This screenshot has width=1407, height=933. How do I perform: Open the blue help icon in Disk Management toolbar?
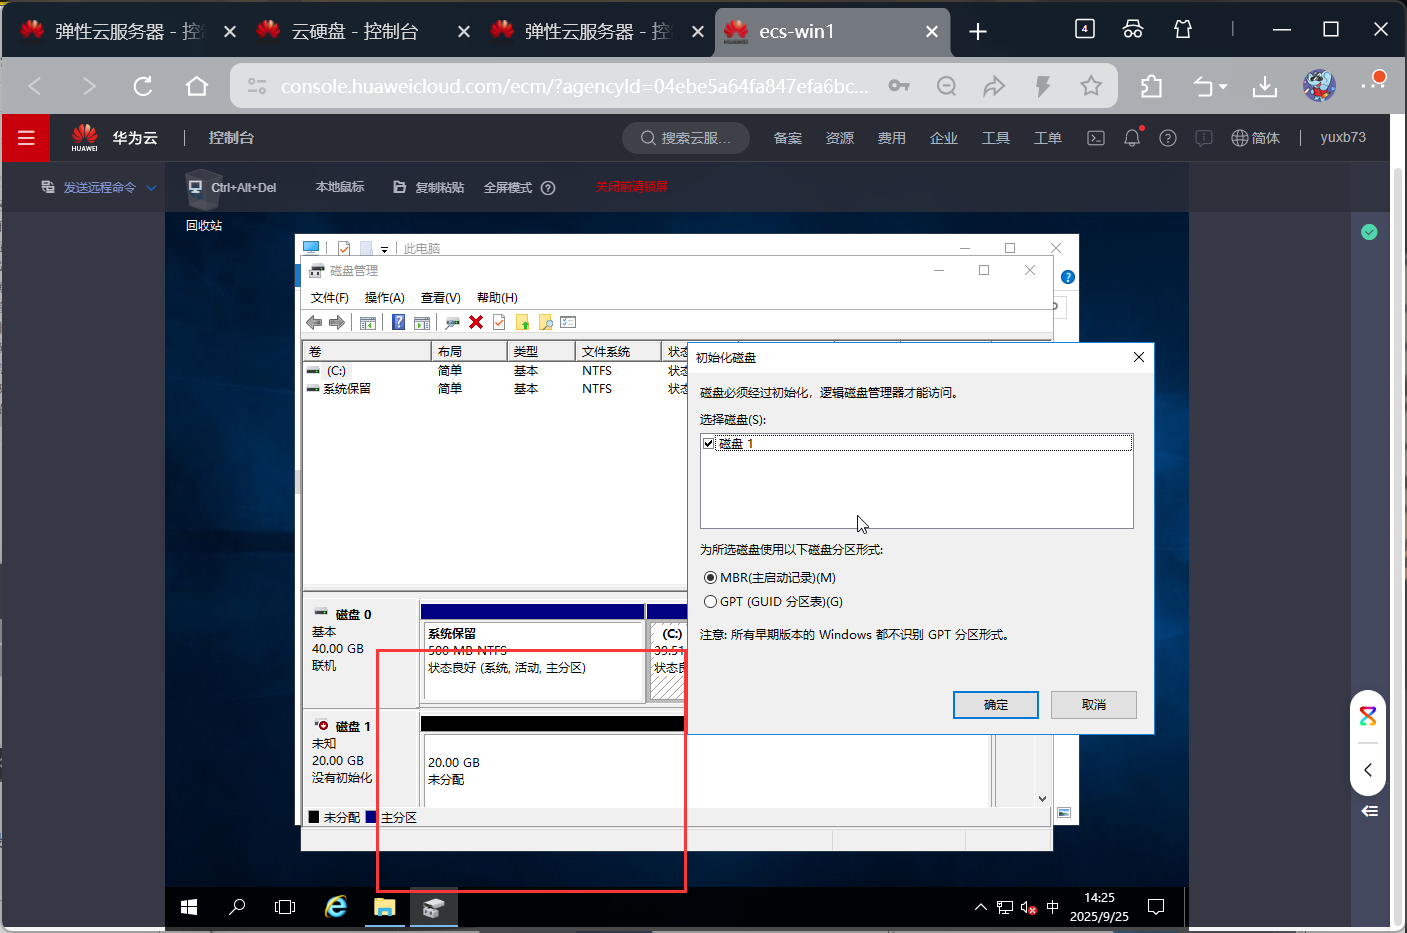coord(398,322)
